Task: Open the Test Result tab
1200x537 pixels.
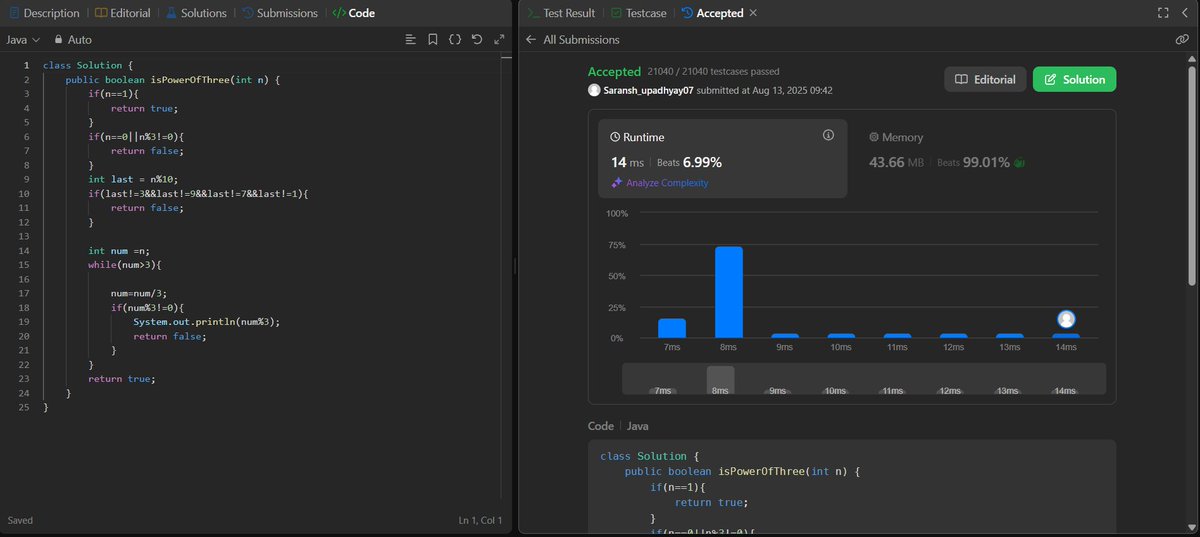Action: (x=561, y=13)
